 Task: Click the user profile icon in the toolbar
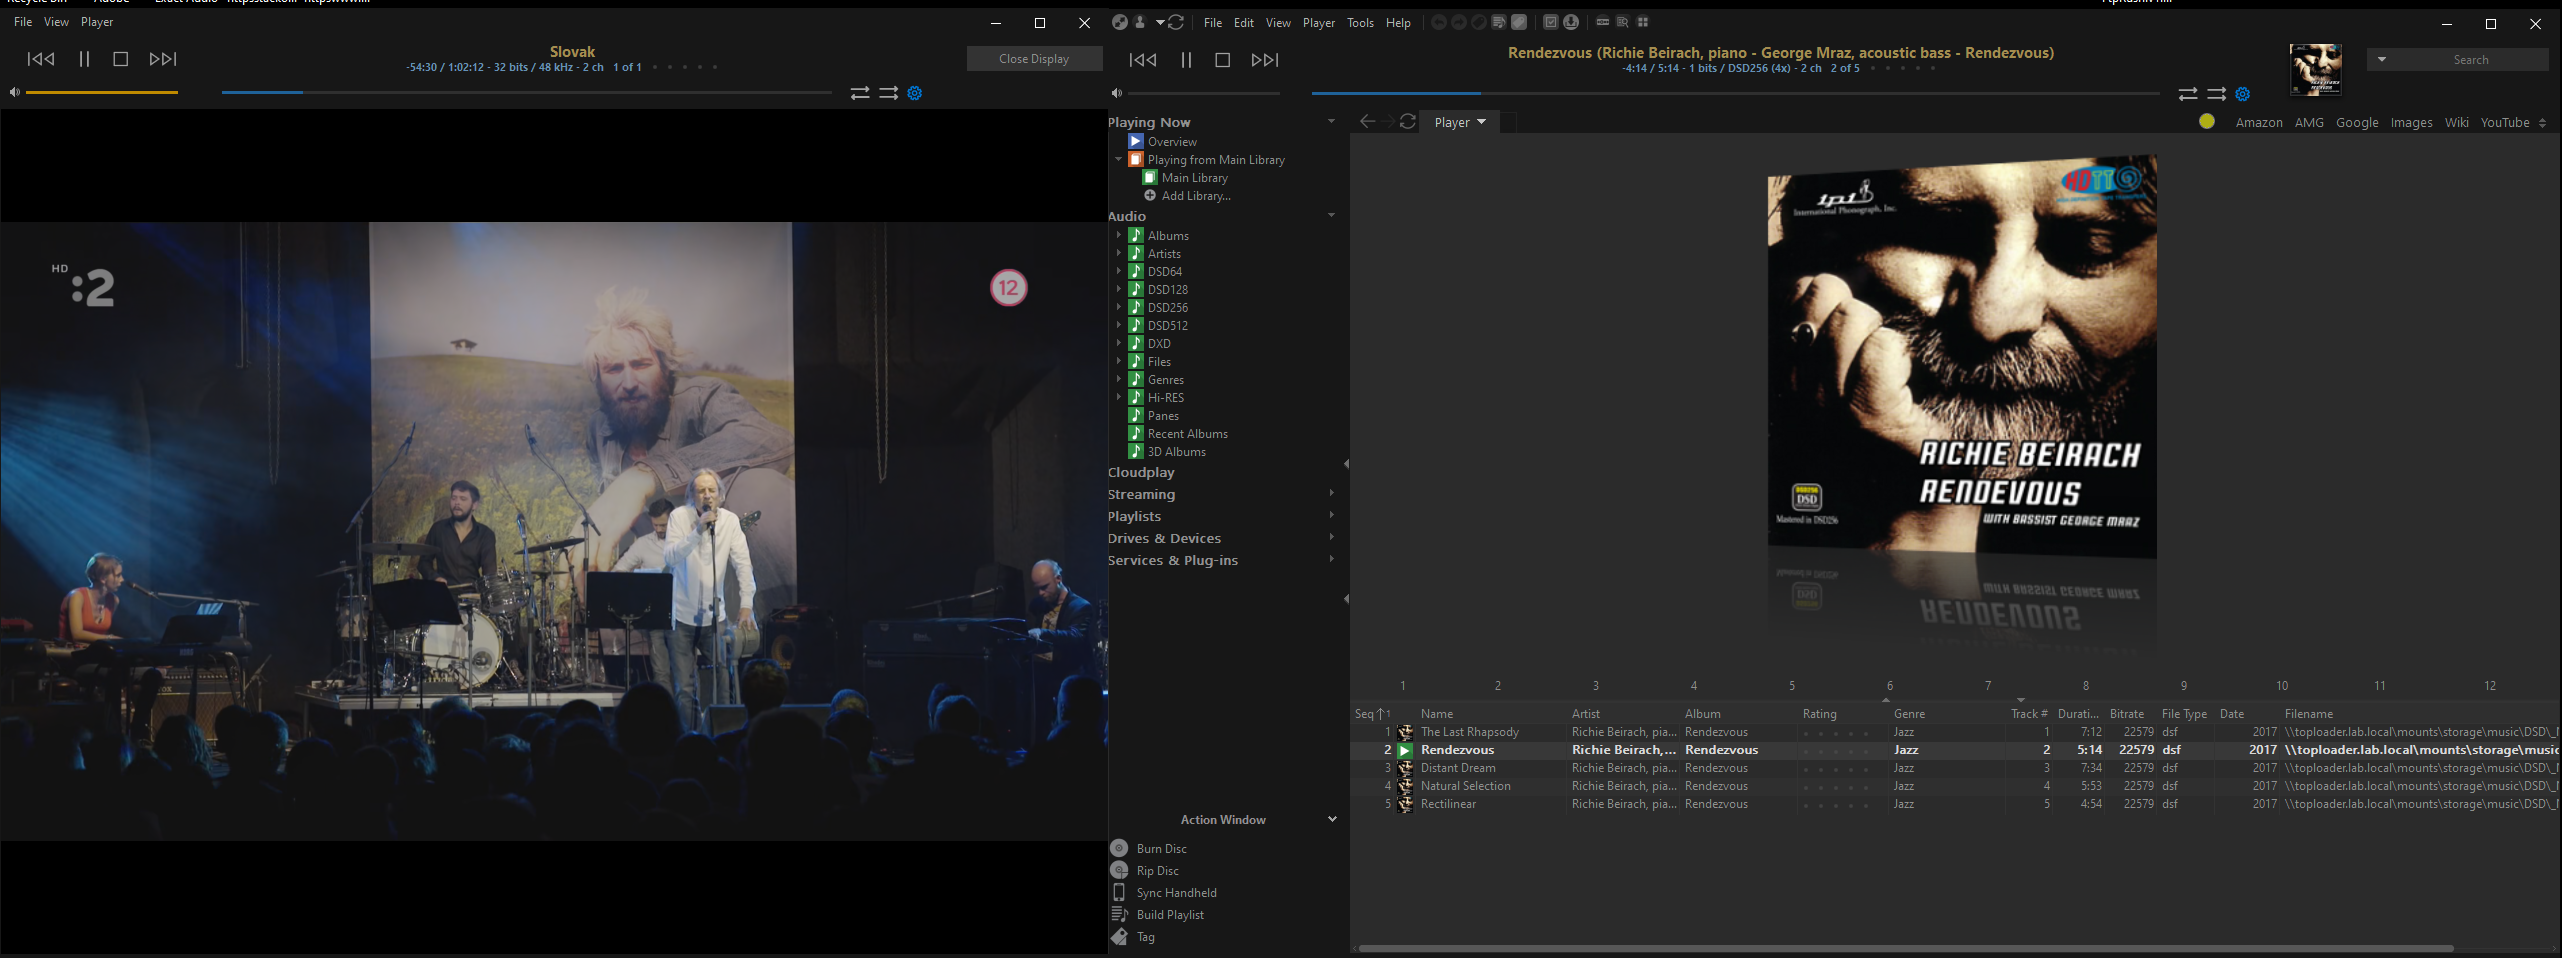(x=1139, y=22)
